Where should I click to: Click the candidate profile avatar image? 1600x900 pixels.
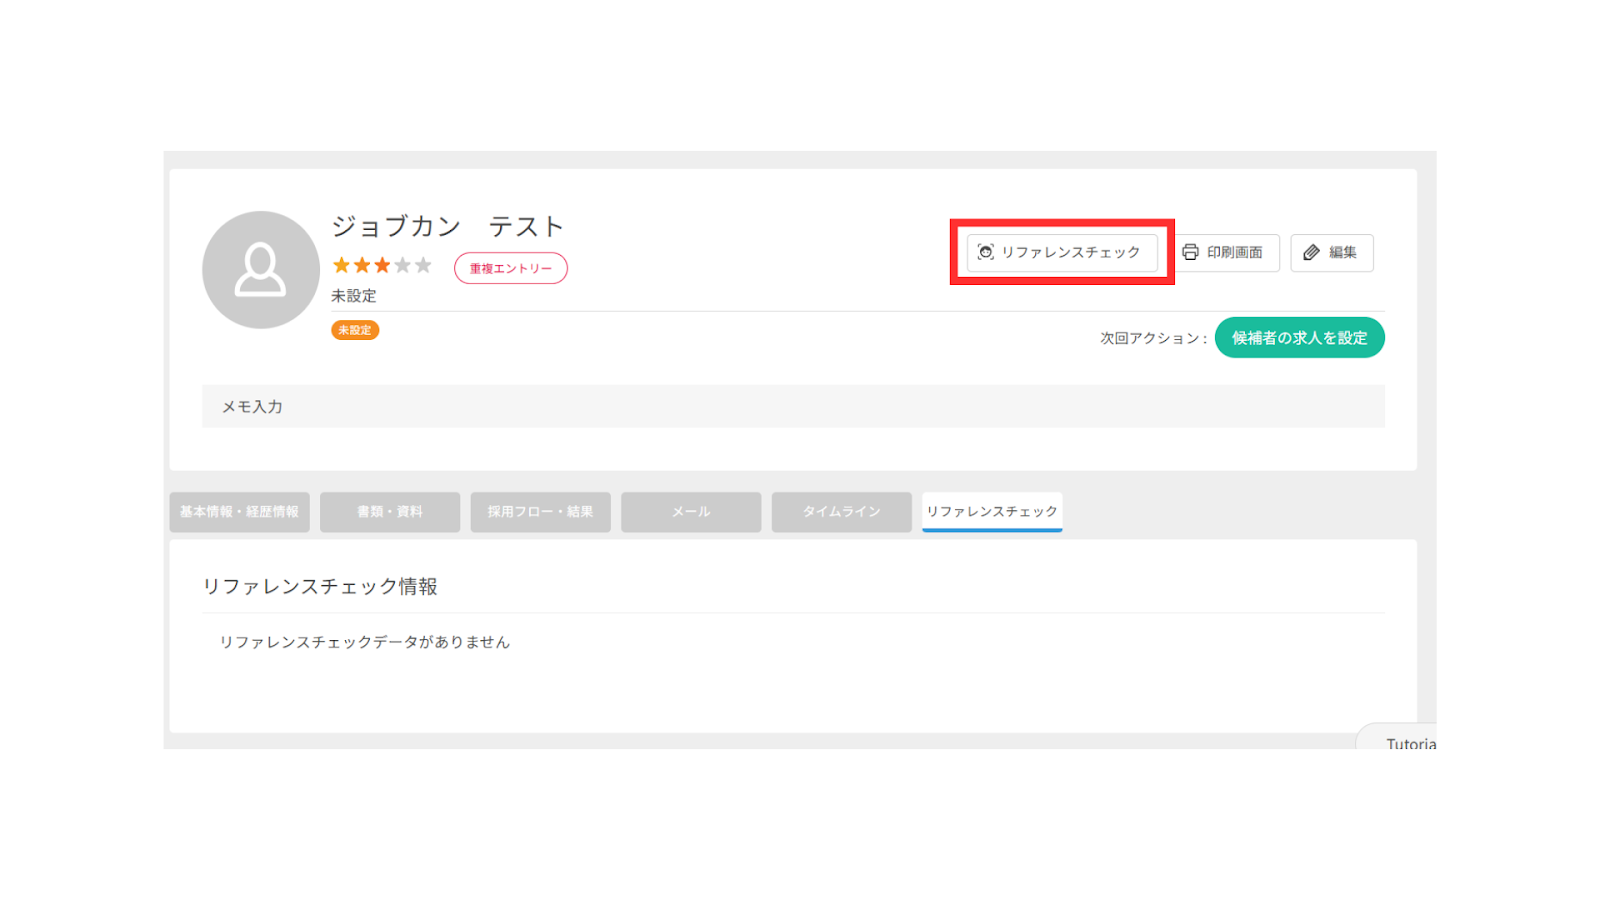pos(260,270)
